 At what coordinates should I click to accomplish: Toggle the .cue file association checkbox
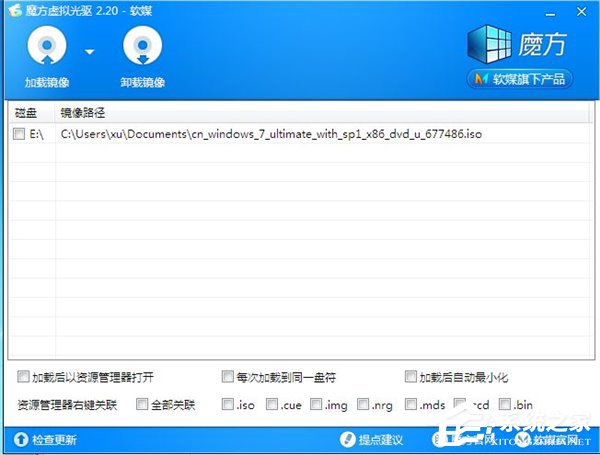coord(272,405)
